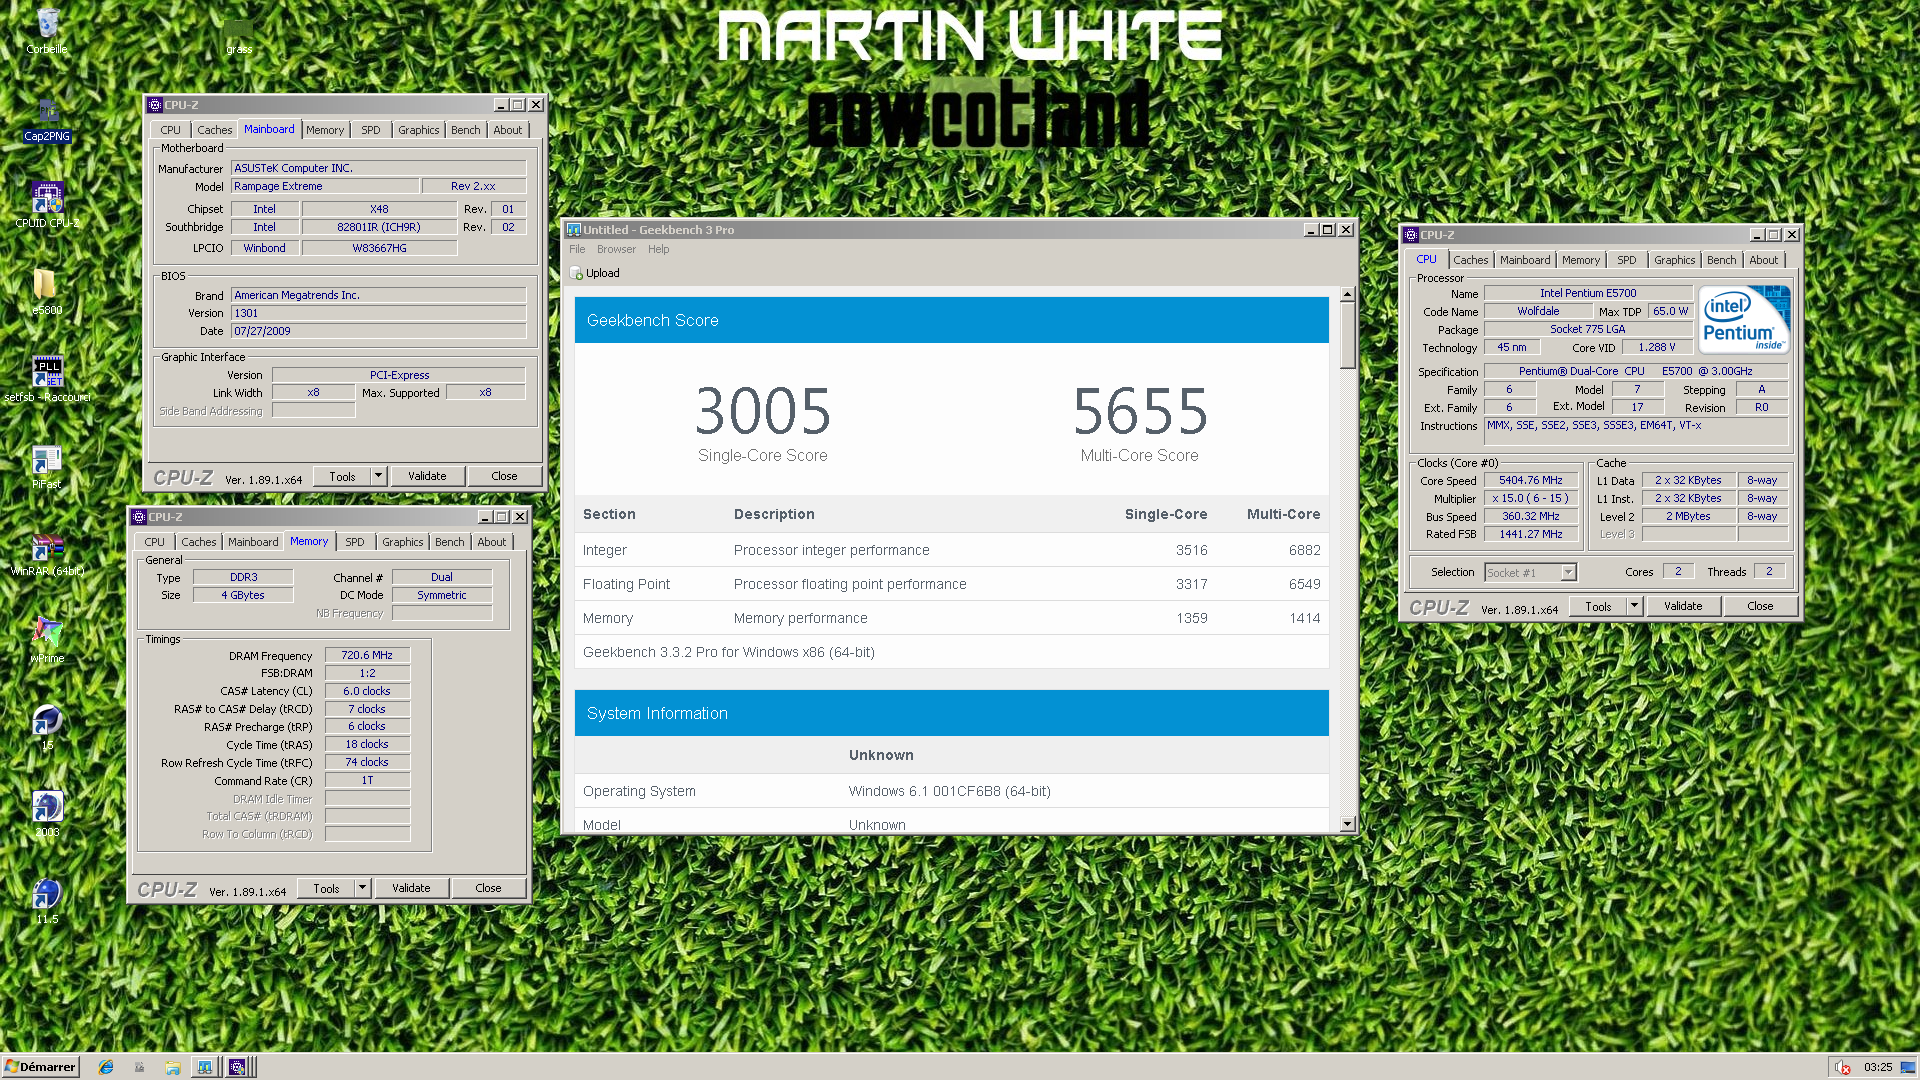The image size is (1920, 1080).
Task: Select Mainboard tab in right CPU-Z window
Action: pos(1525,260)
